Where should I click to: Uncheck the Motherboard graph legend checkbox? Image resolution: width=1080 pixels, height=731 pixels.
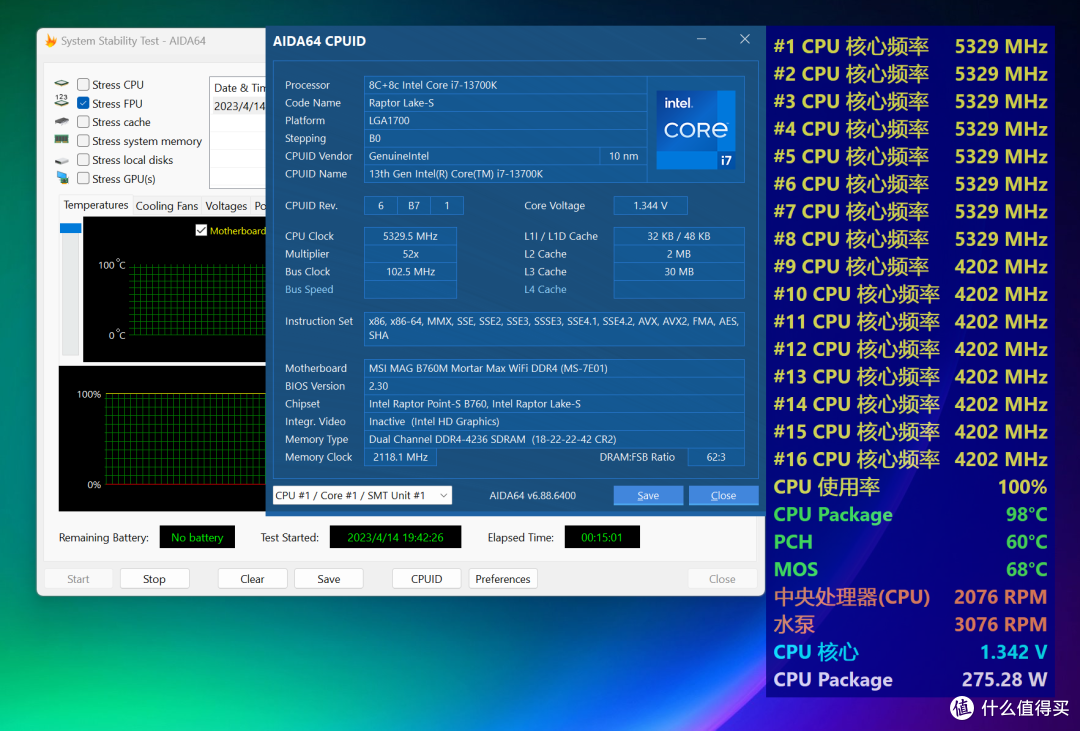tap(201, 230)
